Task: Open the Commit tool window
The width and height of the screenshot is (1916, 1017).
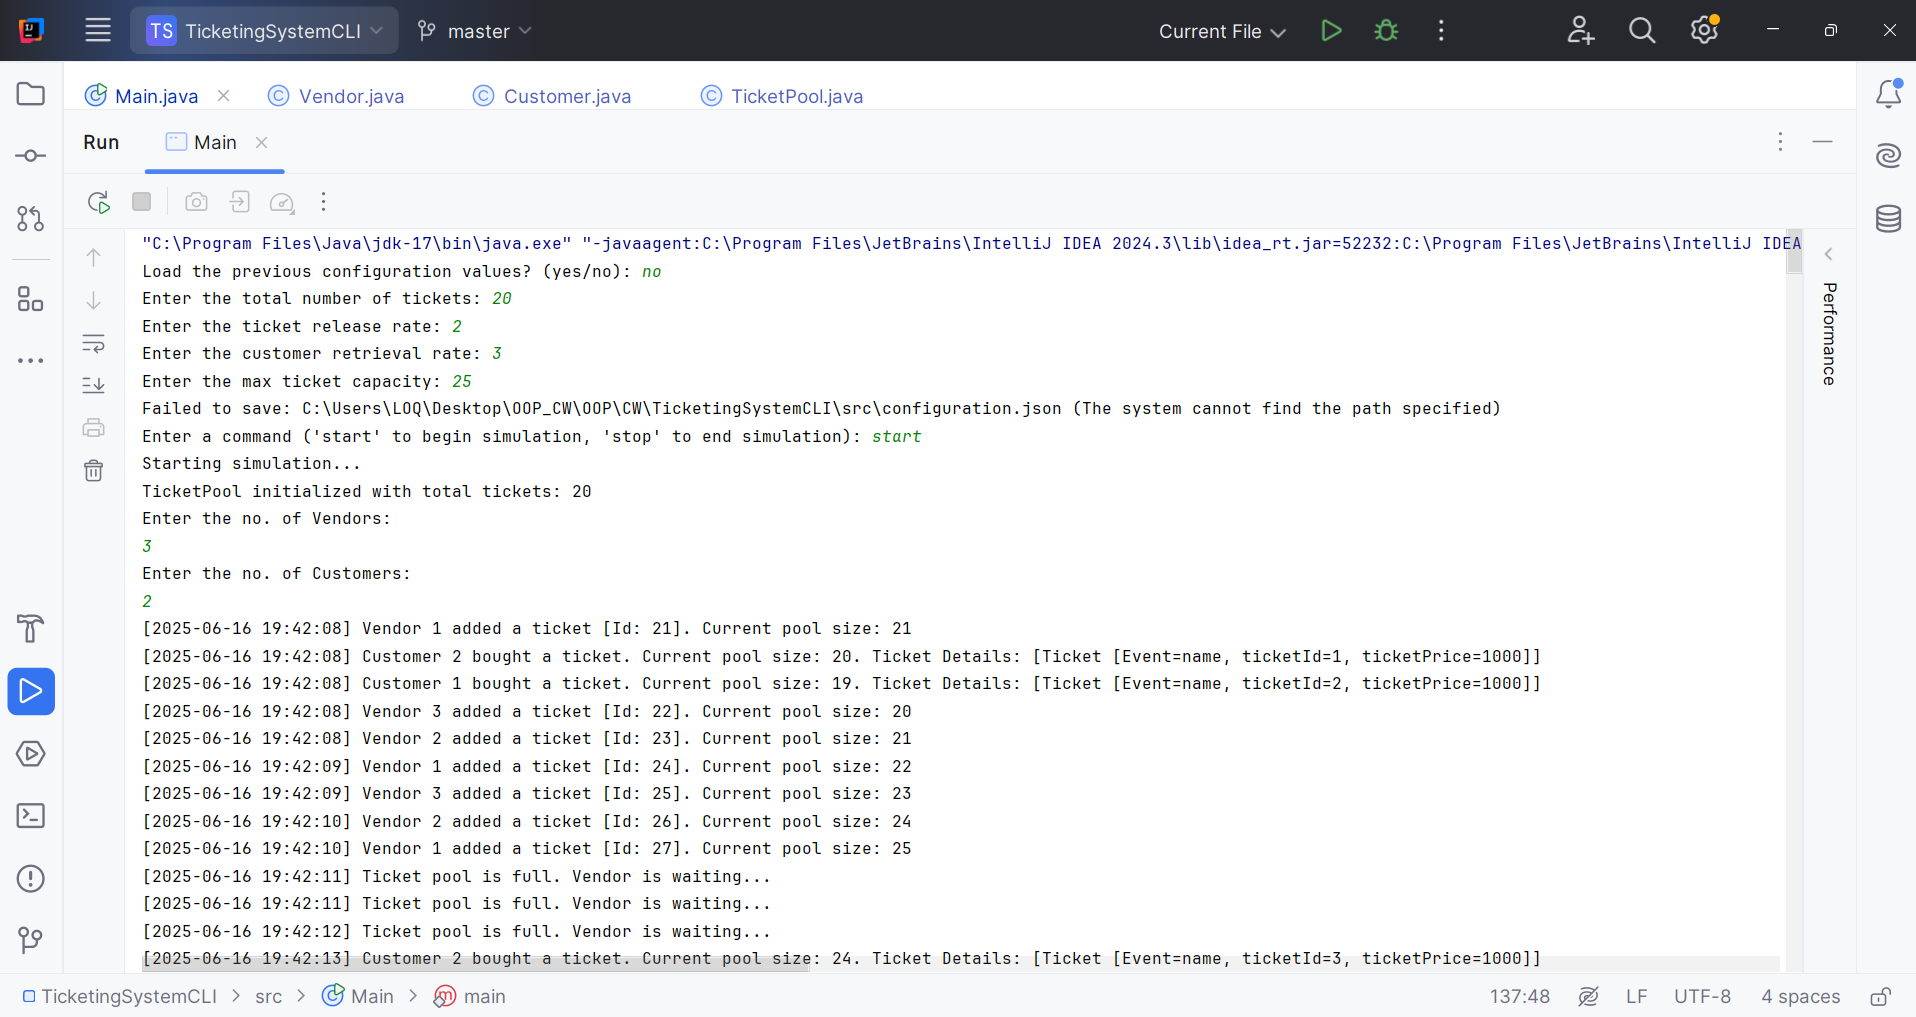Action: click(x=30, y=155)
